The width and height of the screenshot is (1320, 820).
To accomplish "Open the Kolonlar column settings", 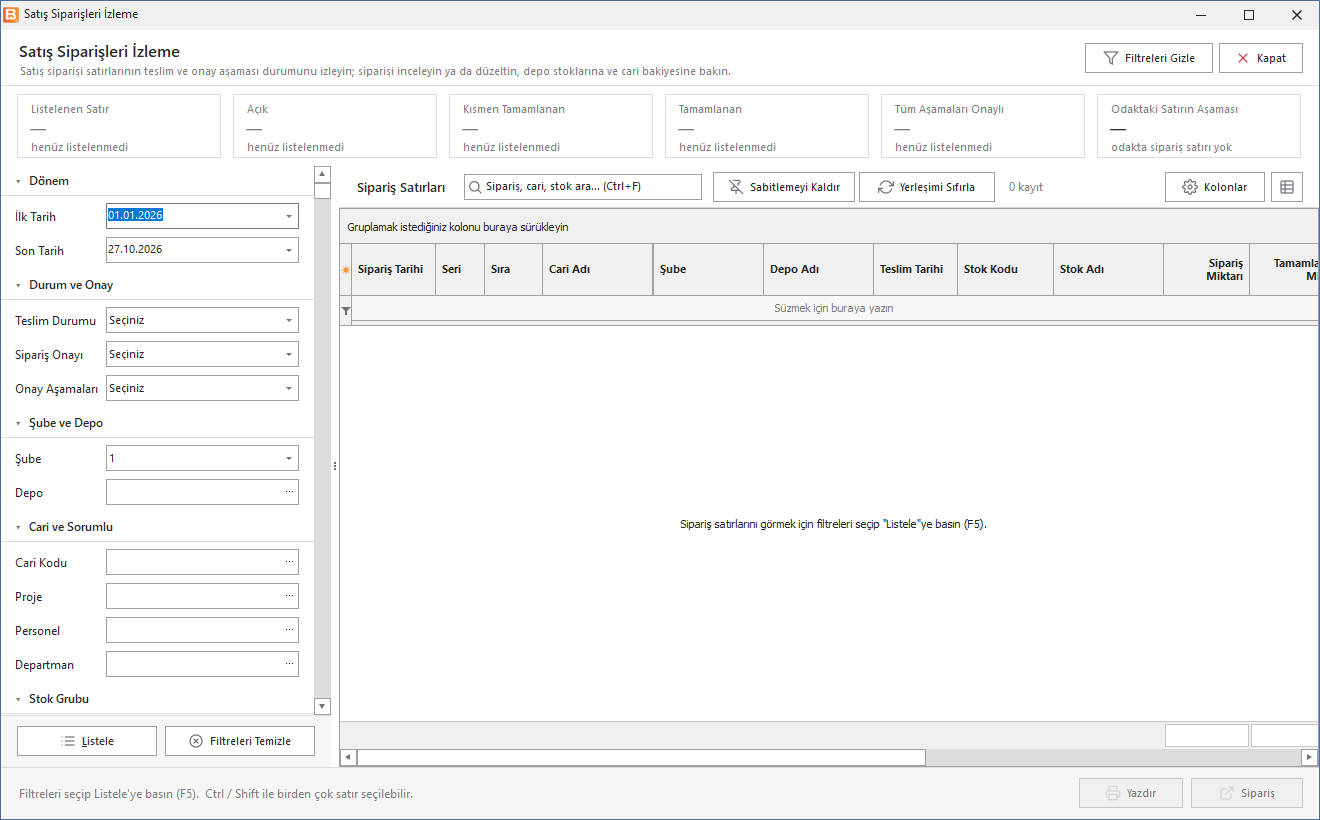I will point(1214,187).
